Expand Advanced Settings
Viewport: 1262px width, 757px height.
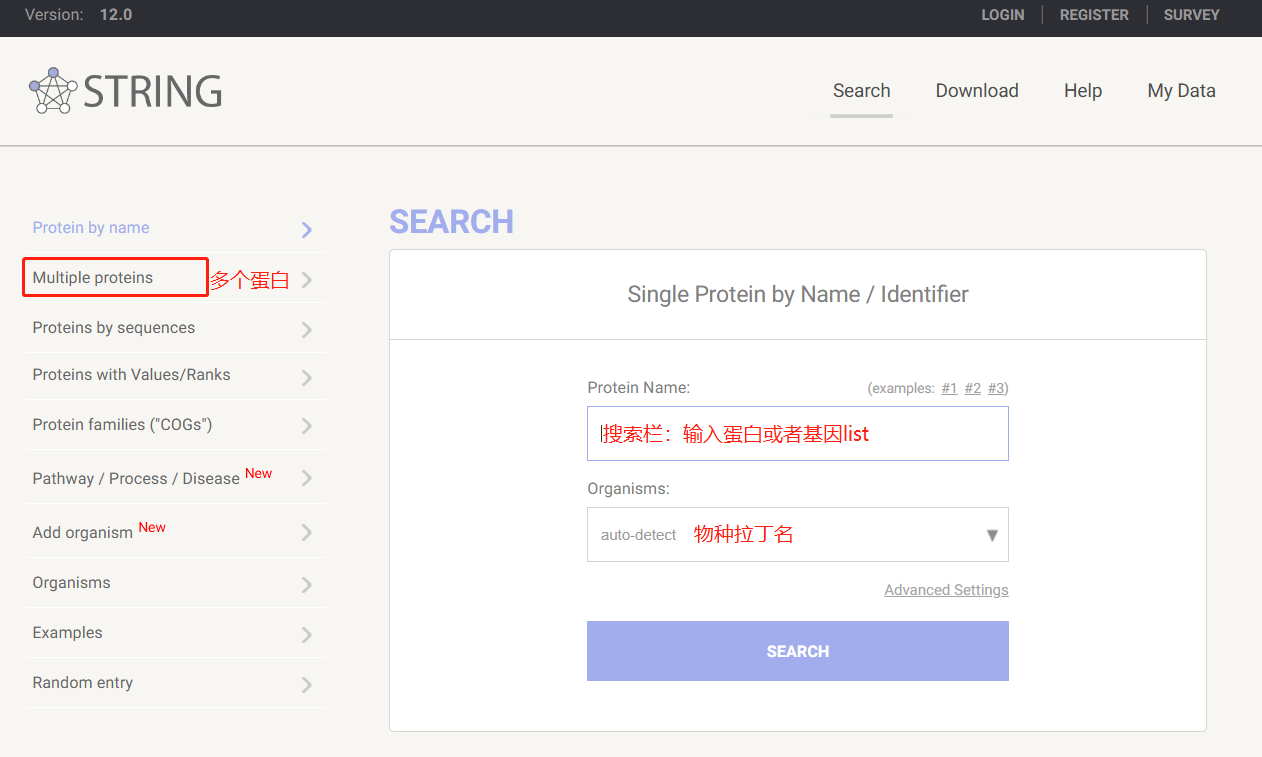[946, 590]
